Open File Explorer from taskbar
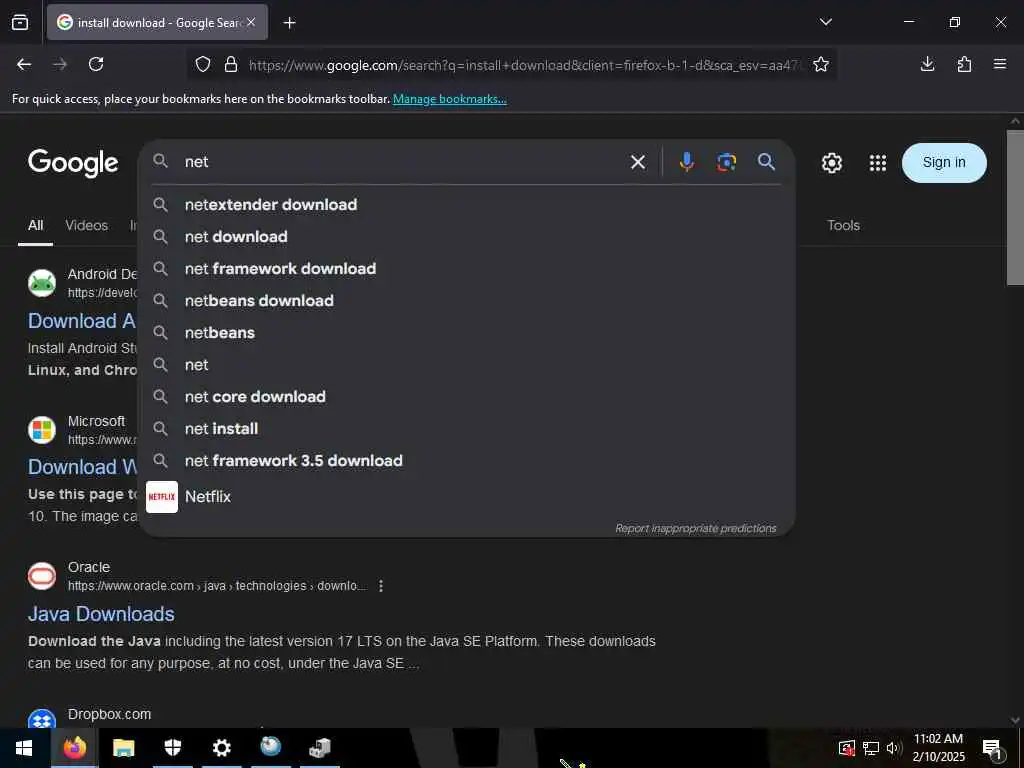Viewport: 1024px width, 768px height. pos(123,748)
